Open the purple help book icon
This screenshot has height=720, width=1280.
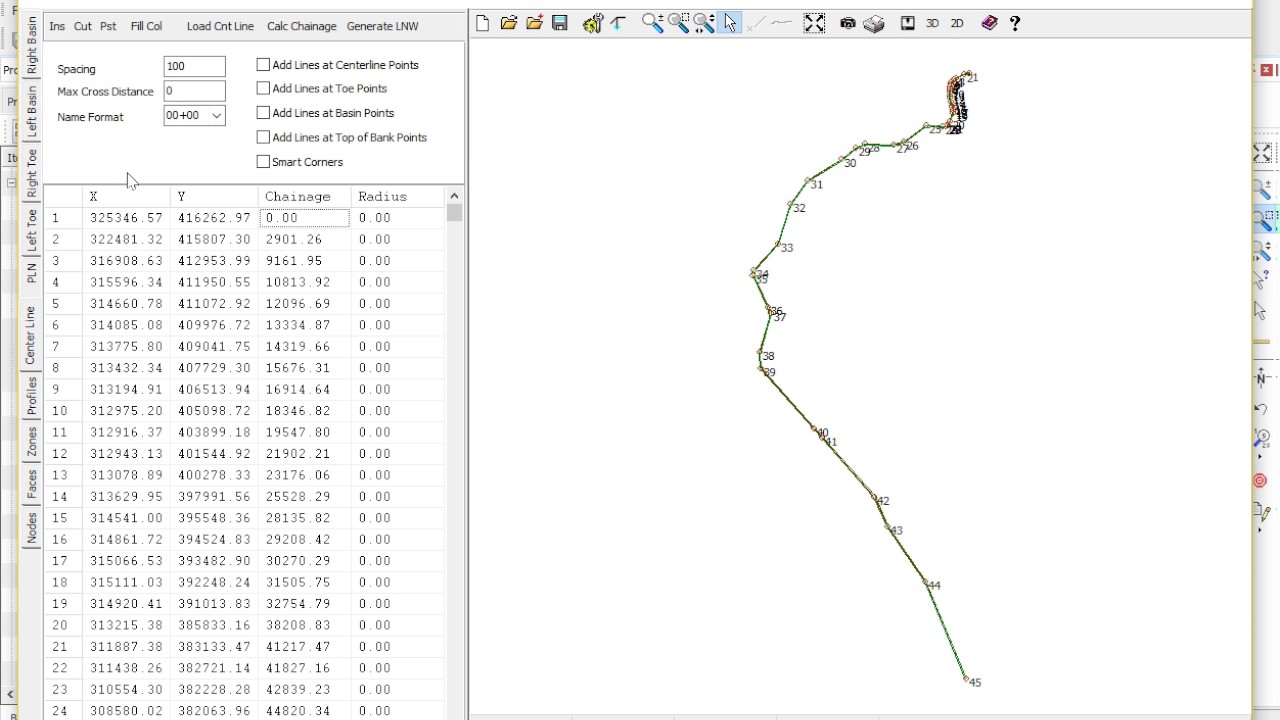pyautogui.click(x=990, y=23)
